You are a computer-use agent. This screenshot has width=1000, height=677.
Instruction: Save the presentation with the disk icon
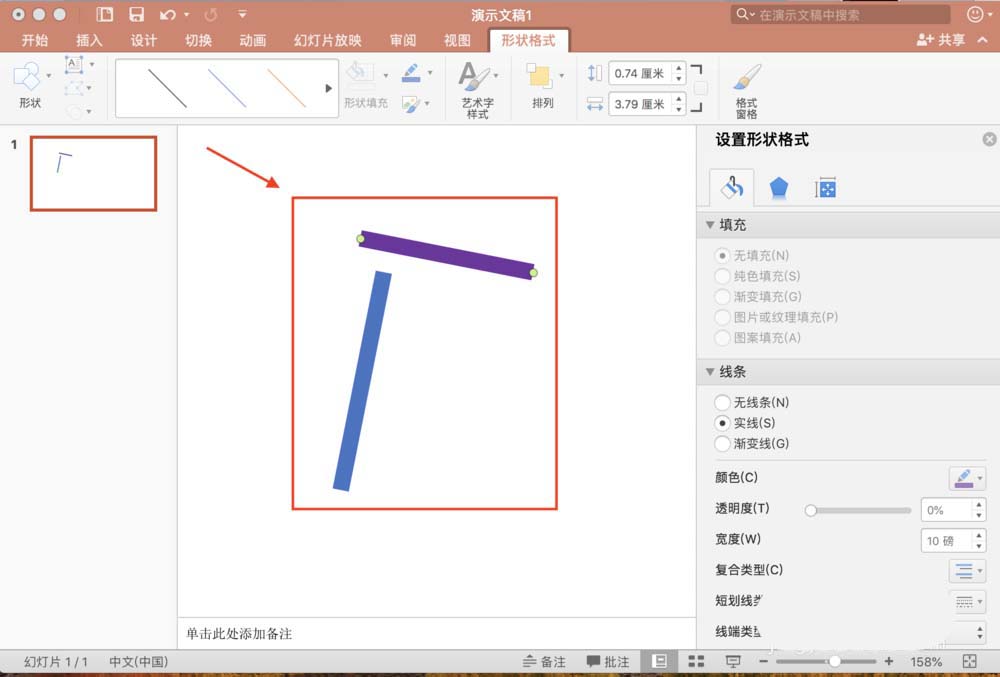136,14
